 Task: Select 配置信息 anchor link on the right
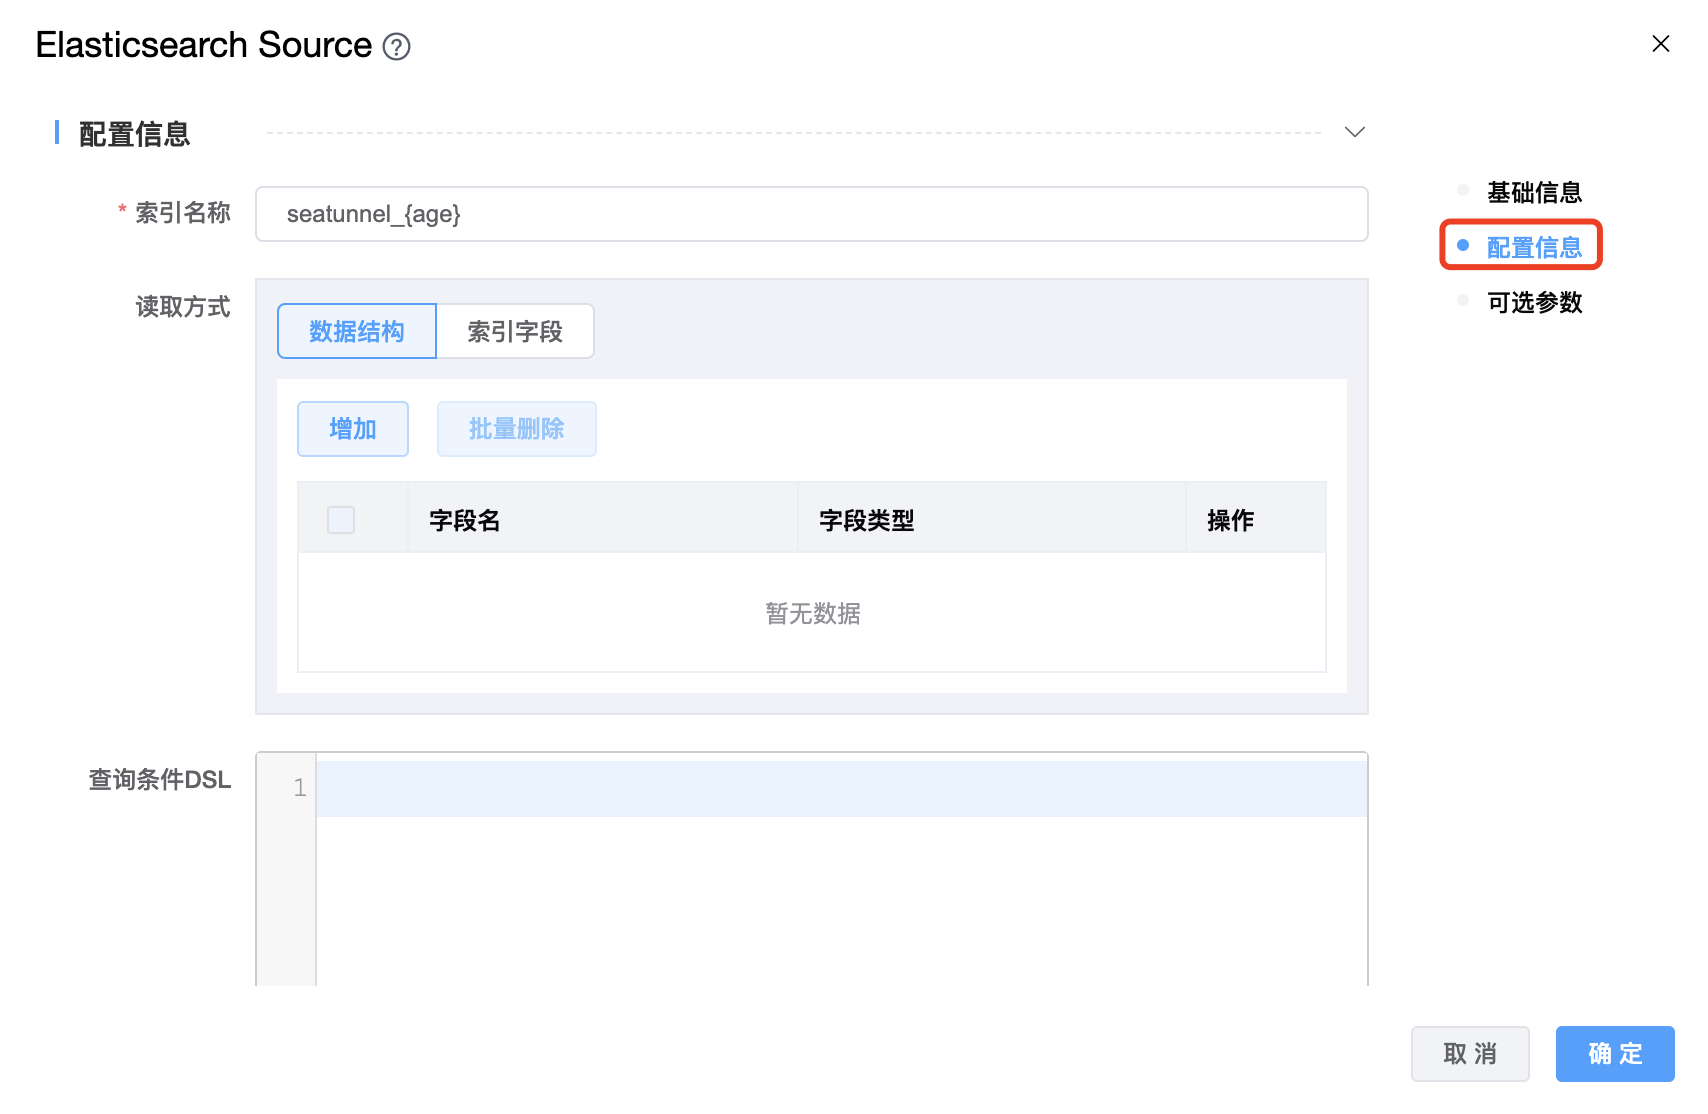pos(1534,247)
